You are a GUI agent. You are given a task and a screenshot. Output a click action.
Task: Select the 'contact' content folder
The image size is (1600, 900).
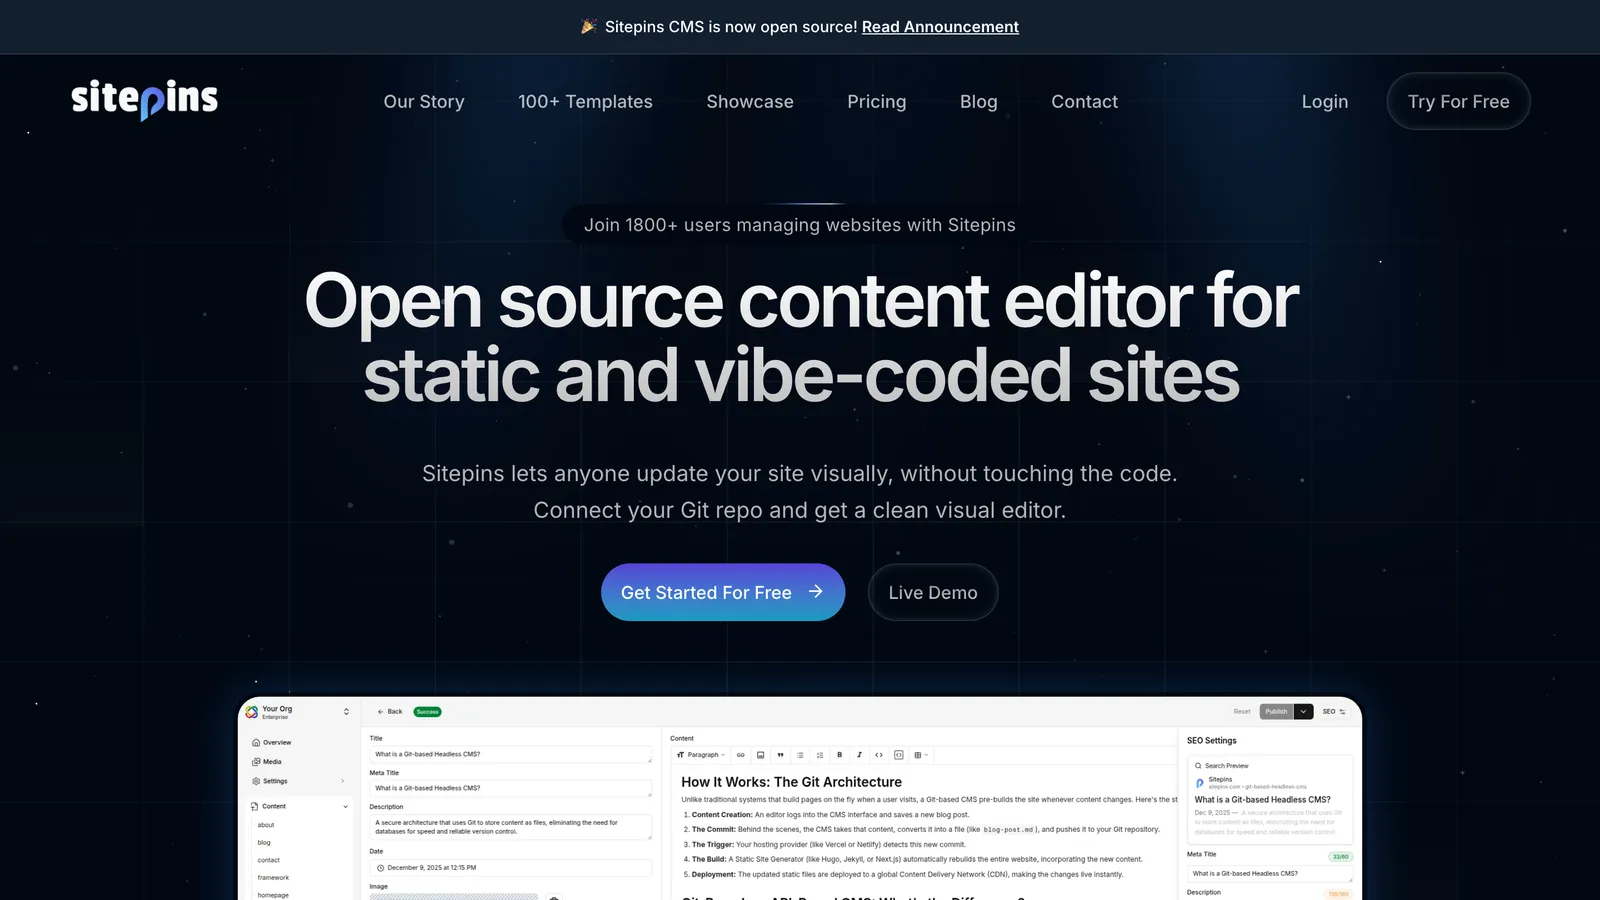[269, 860]
